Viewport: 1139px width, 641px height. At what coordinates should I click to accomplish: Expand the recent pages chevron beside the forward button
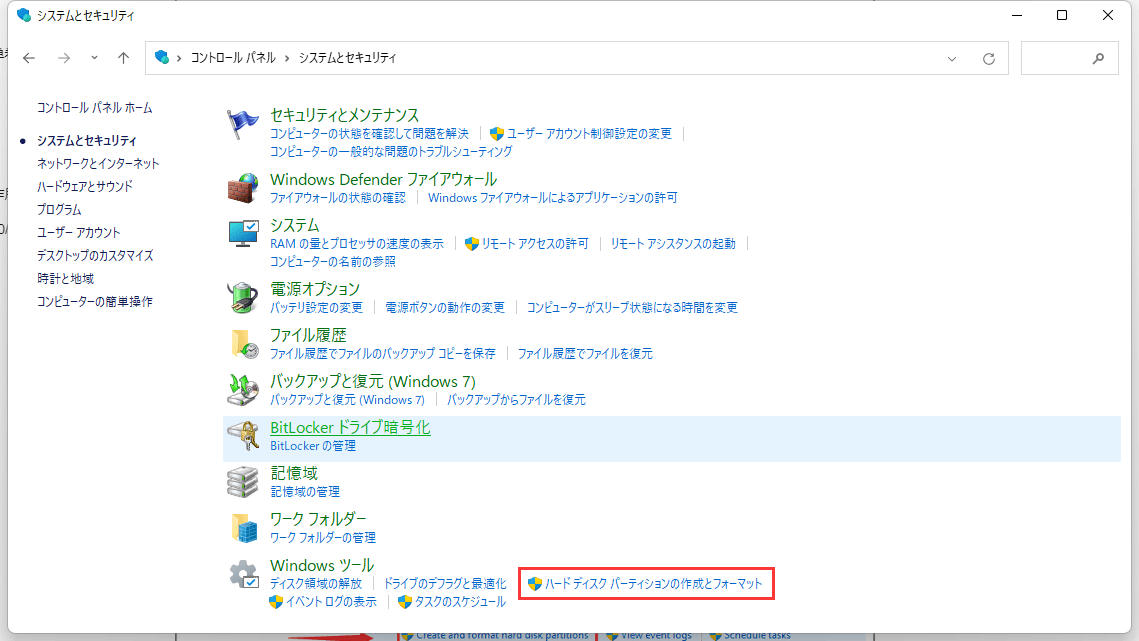pyautogui.click(x=93, y=58)
